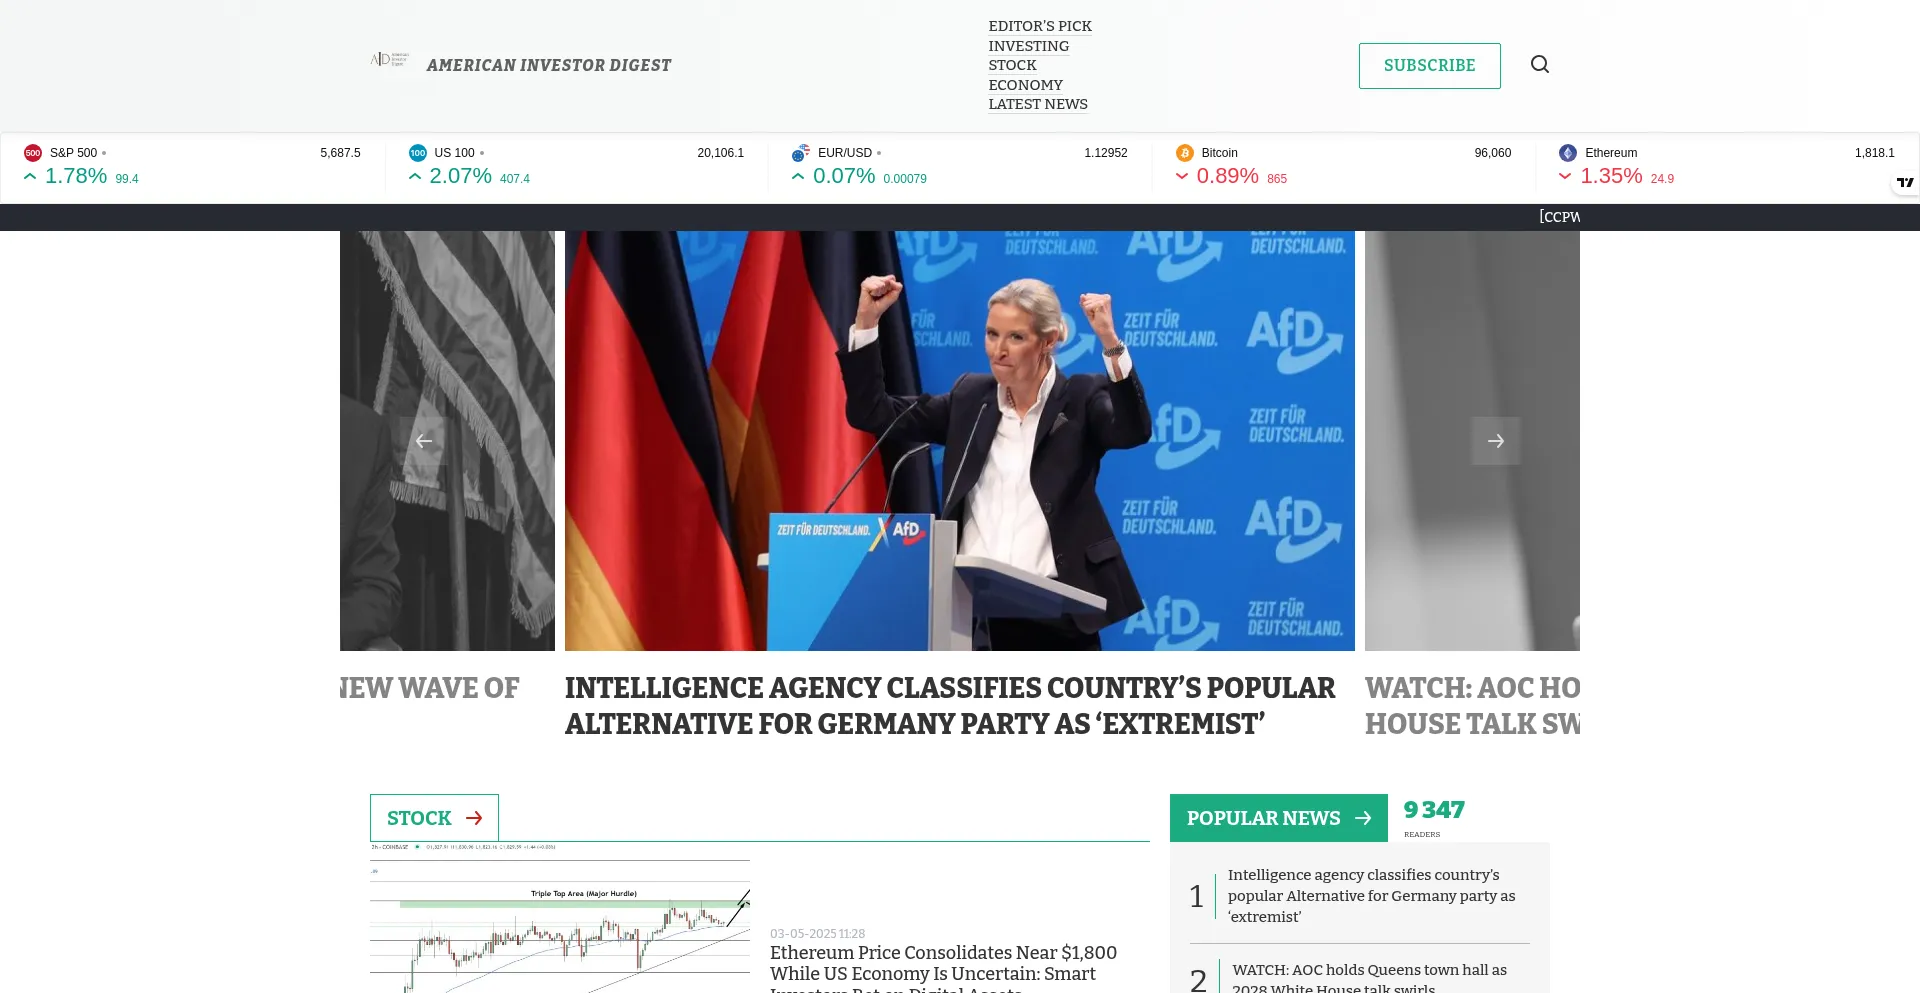
Task: Advance to next carousel slide arrow
Action: click(1496, 441)
